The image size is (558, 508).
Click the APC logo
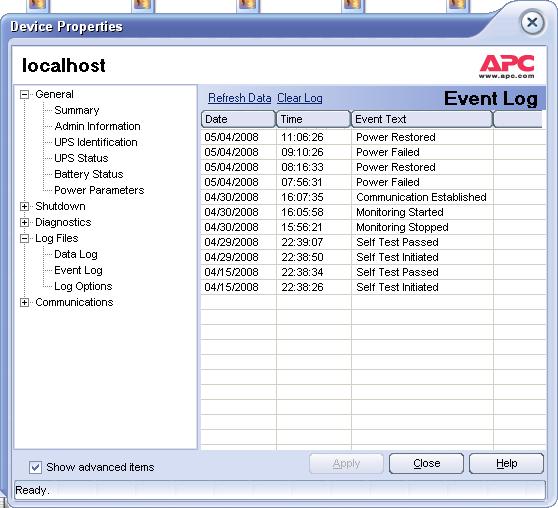507,66
